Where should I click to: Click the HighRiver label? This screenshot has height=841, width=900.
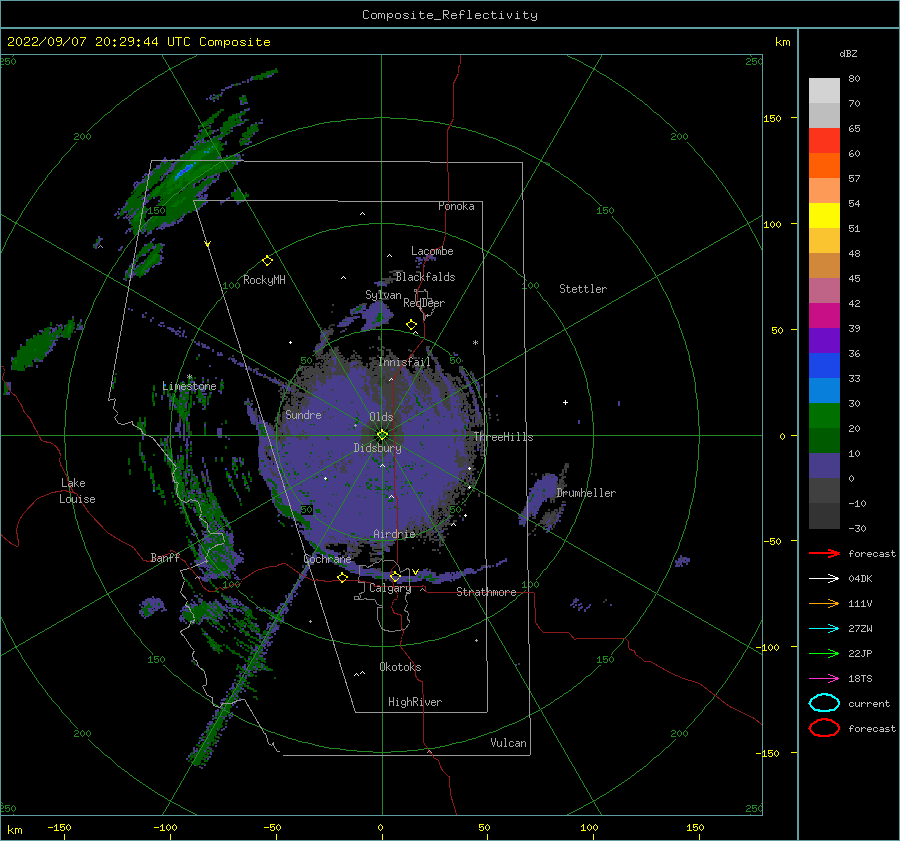tap(415, 702)
